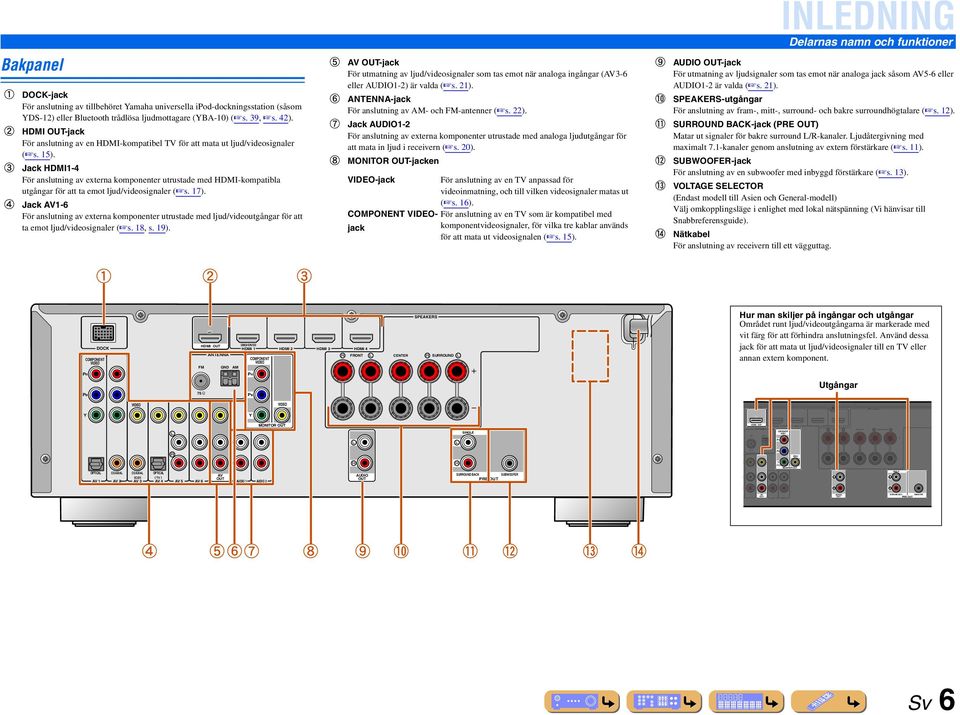Image resolution: width=960 pixels, height=715 pixels.
Task: Click the SUBWOOFER pre-out jack in diagram
Action: tap(508, 463)
